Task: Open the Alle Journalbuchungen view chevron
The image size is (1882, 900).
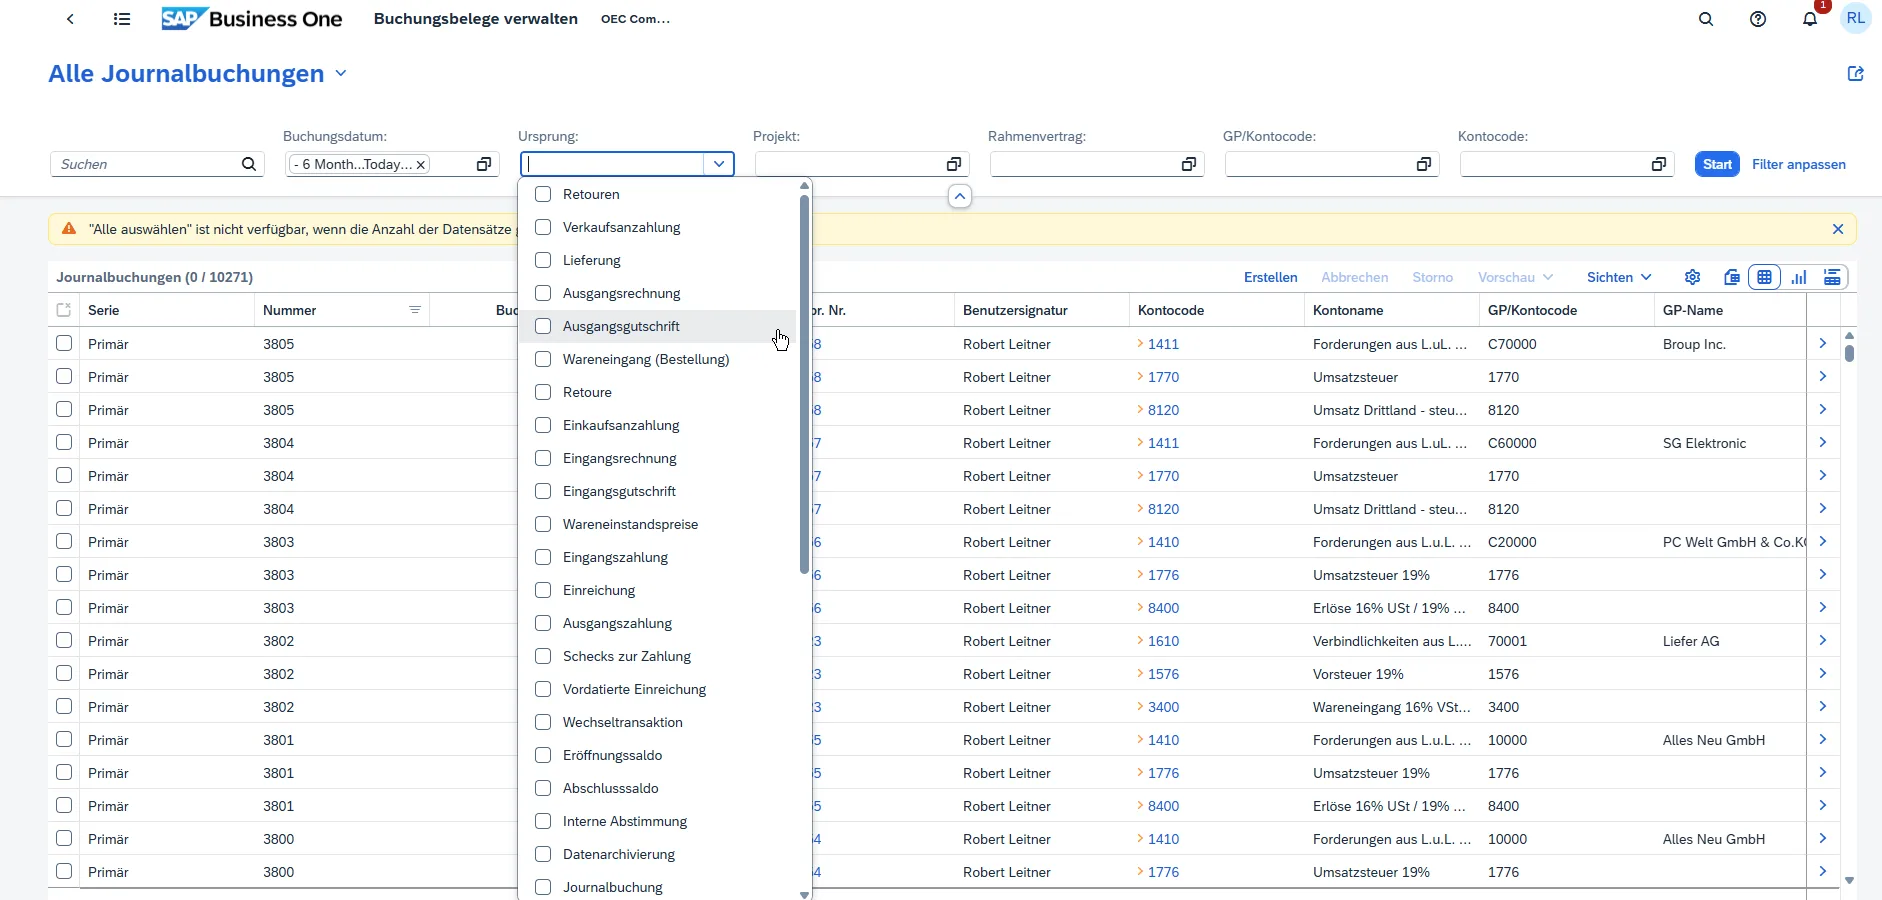Action: pos(341,73)
